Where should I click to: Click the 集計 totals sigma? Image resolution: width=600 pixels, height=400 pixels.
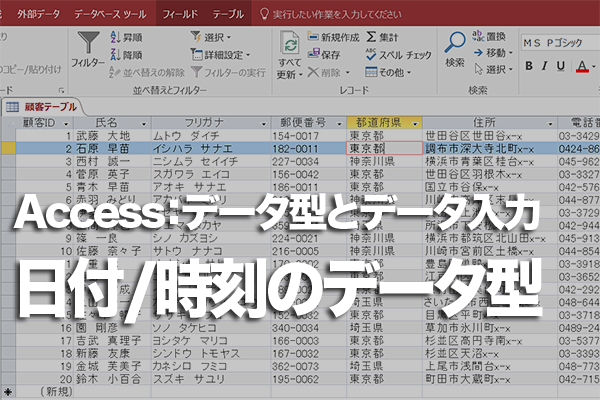(382, 37)
